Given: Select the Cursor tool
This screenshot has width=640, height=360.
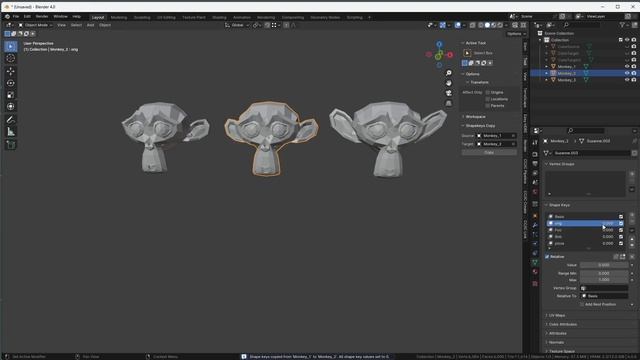Looking at the screenshot, I should click(x=11, y=58).
